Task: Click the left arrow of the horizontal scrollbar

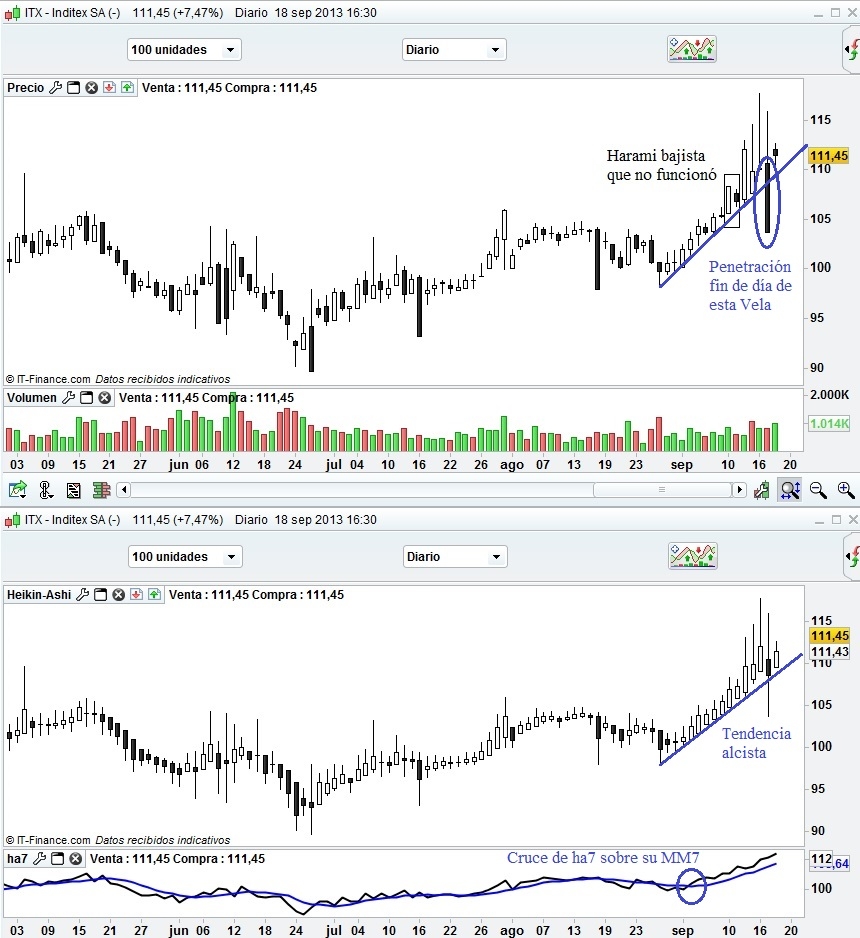Action: tap(124, 490)
